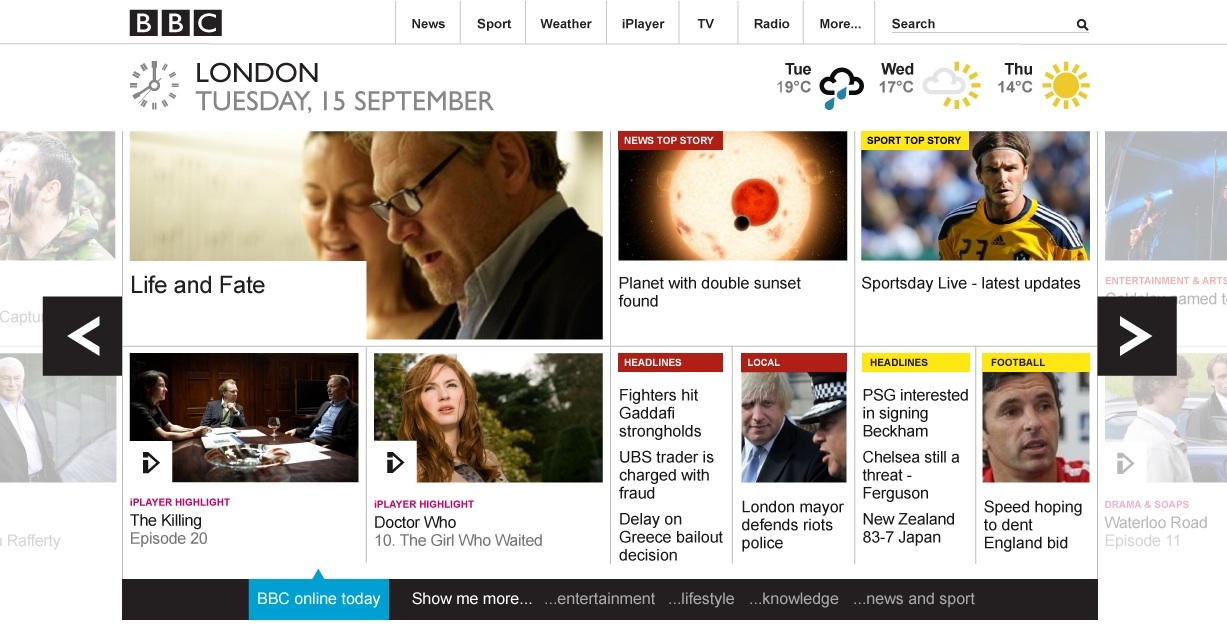Open Life and Fate feature image
The width and height of the screenshot is (1227, 642).
point(366,235)
